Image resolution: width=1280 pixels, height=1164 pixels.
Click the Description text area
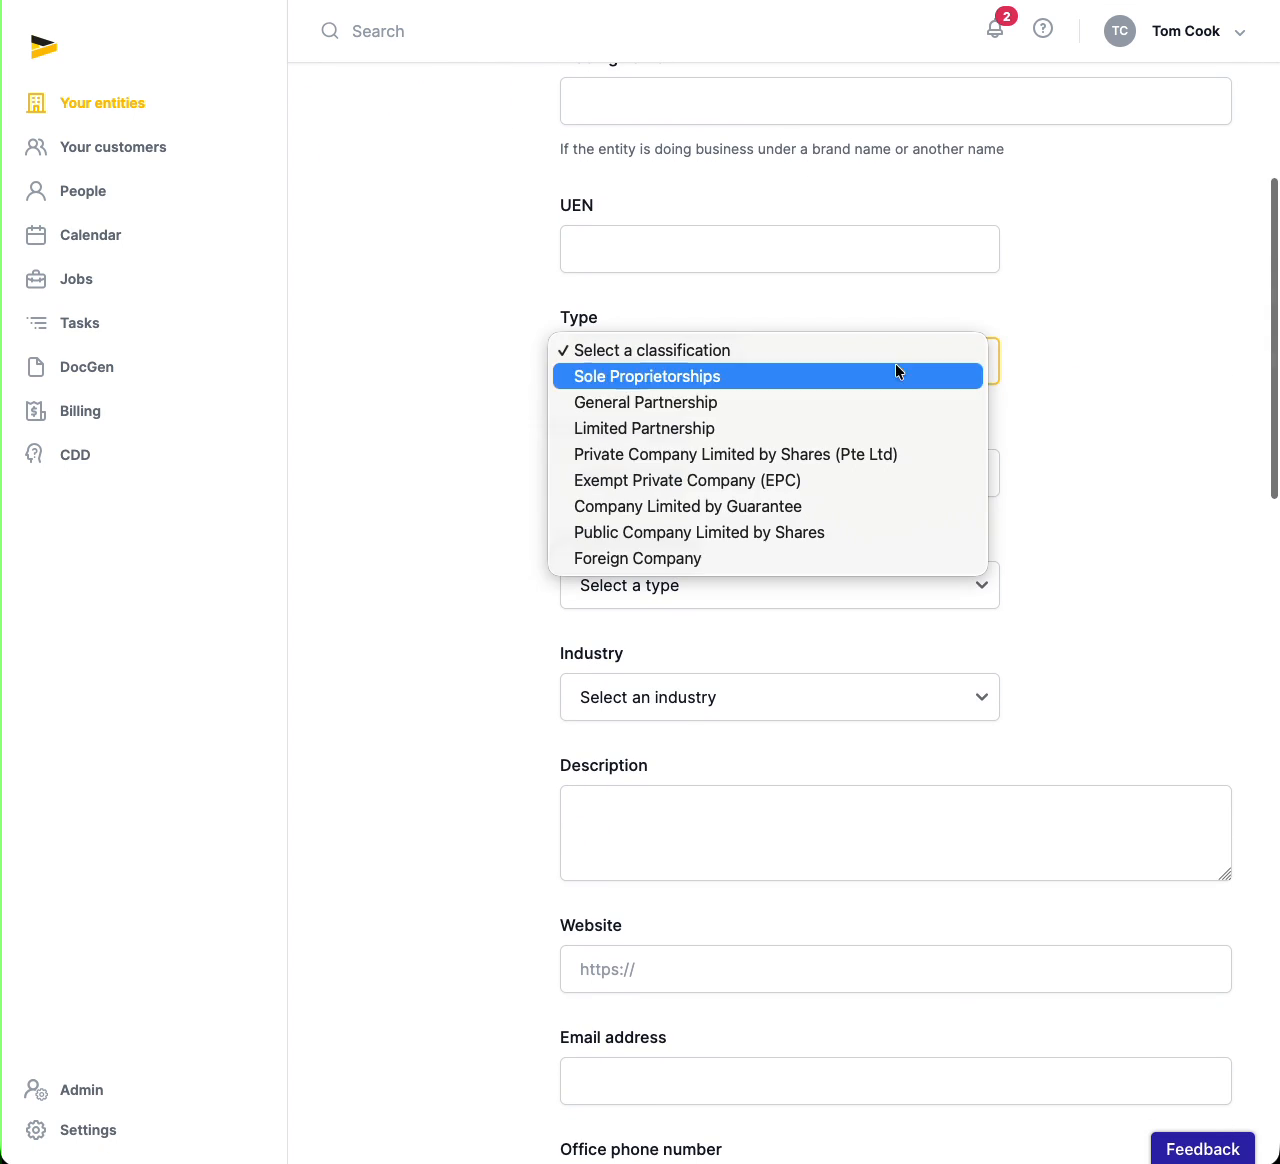coord(896,833)
